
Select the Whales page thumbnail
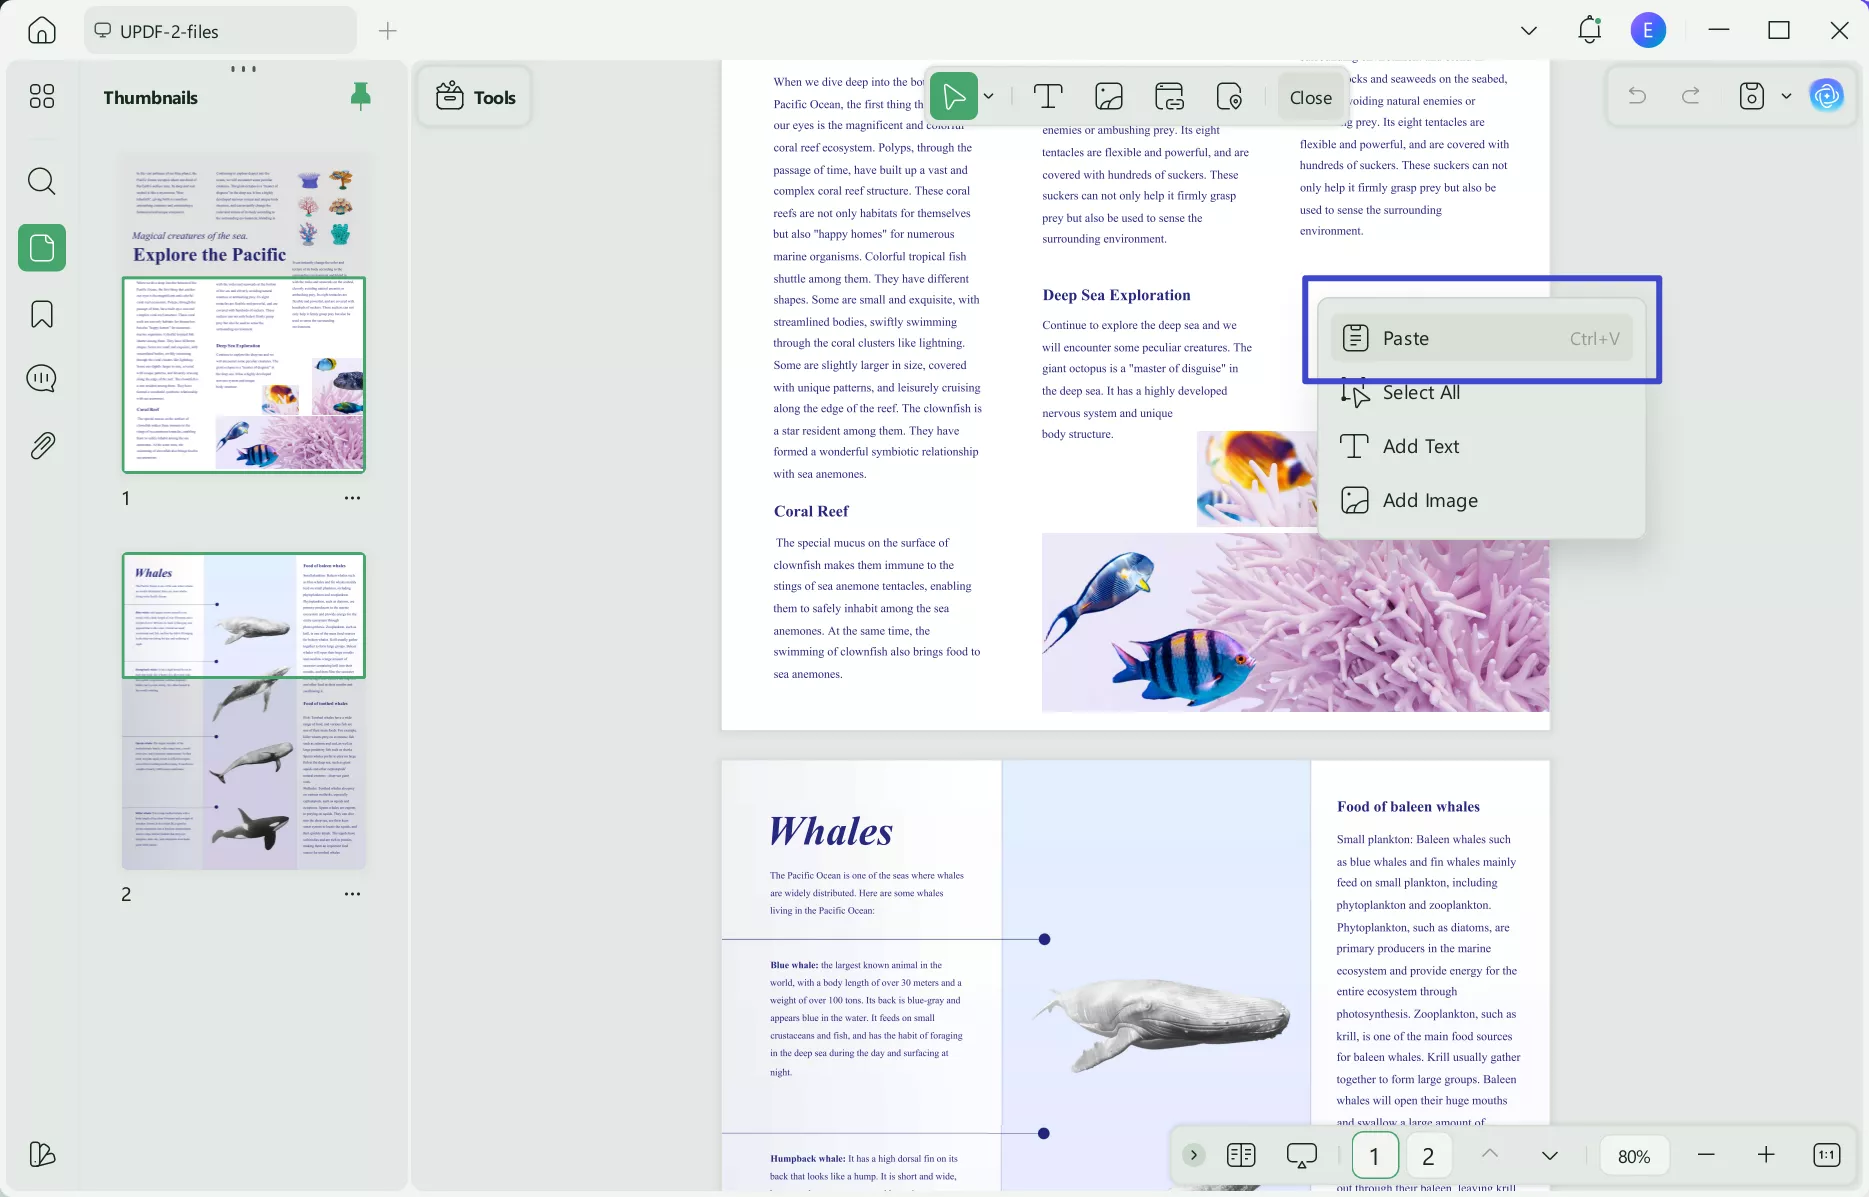pyautogui.click(x=243, y=711)
